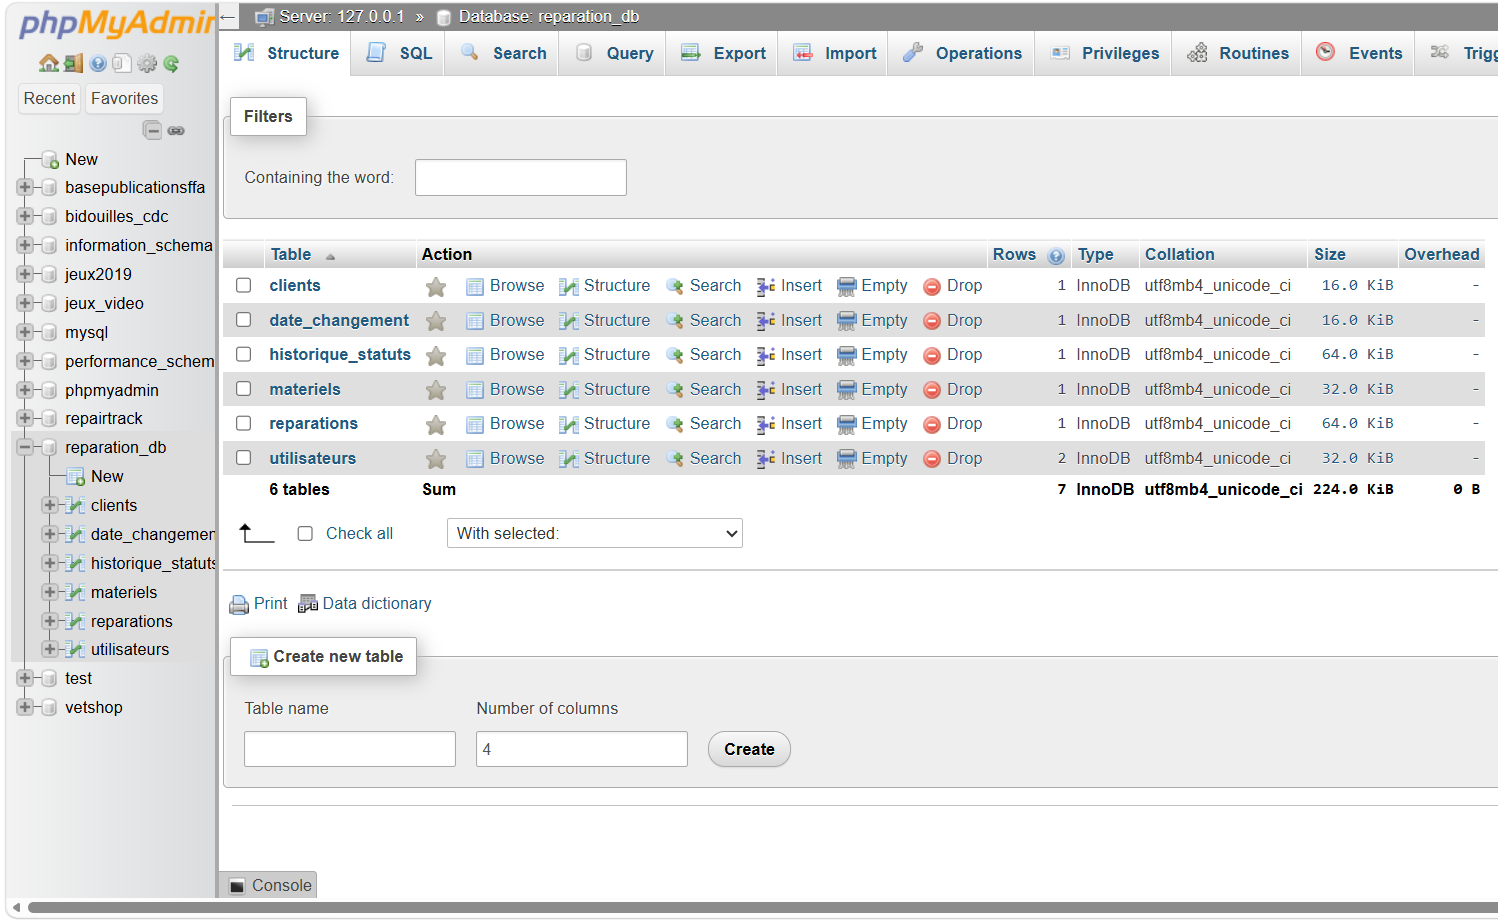The width and height of the screenshot is (1498, 922).
Task: Enable the Check all checkbox
Action: 305,534
